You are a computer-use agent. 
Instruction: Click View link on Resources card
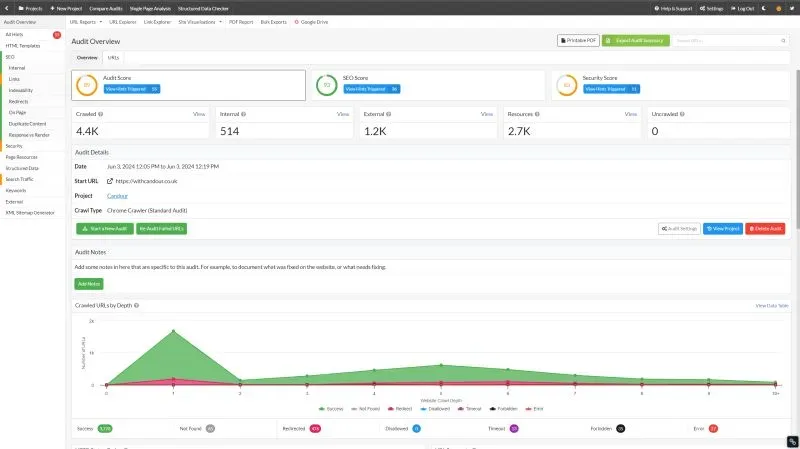[631, 114]
